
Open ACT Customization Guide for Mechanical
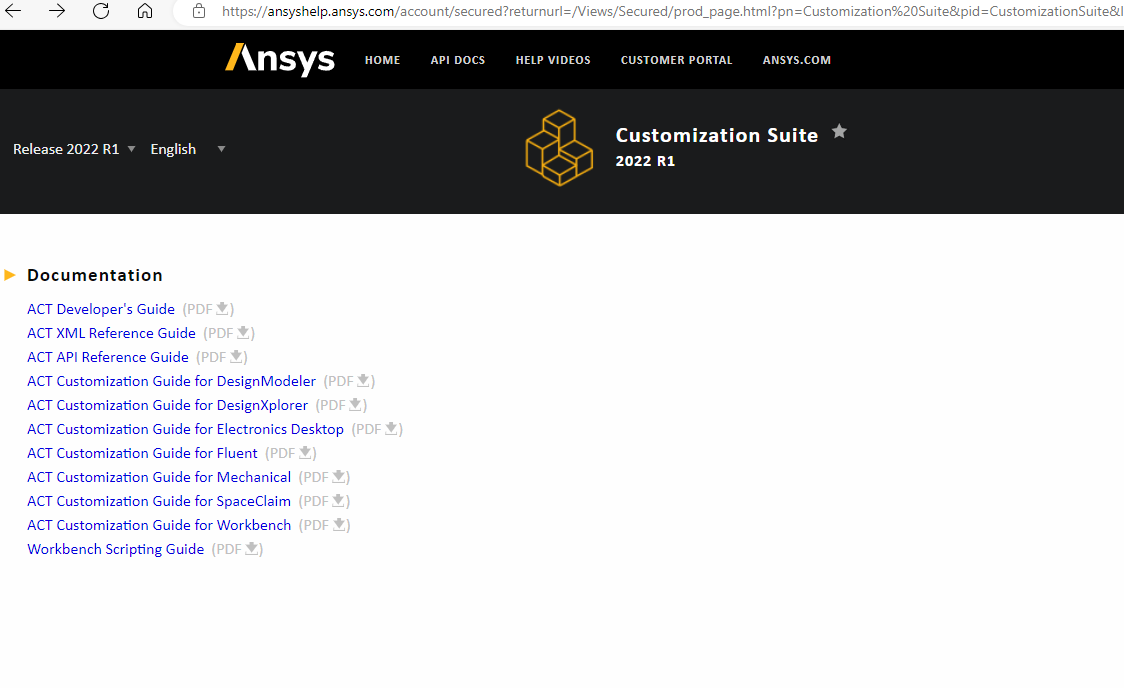point(159,477)
